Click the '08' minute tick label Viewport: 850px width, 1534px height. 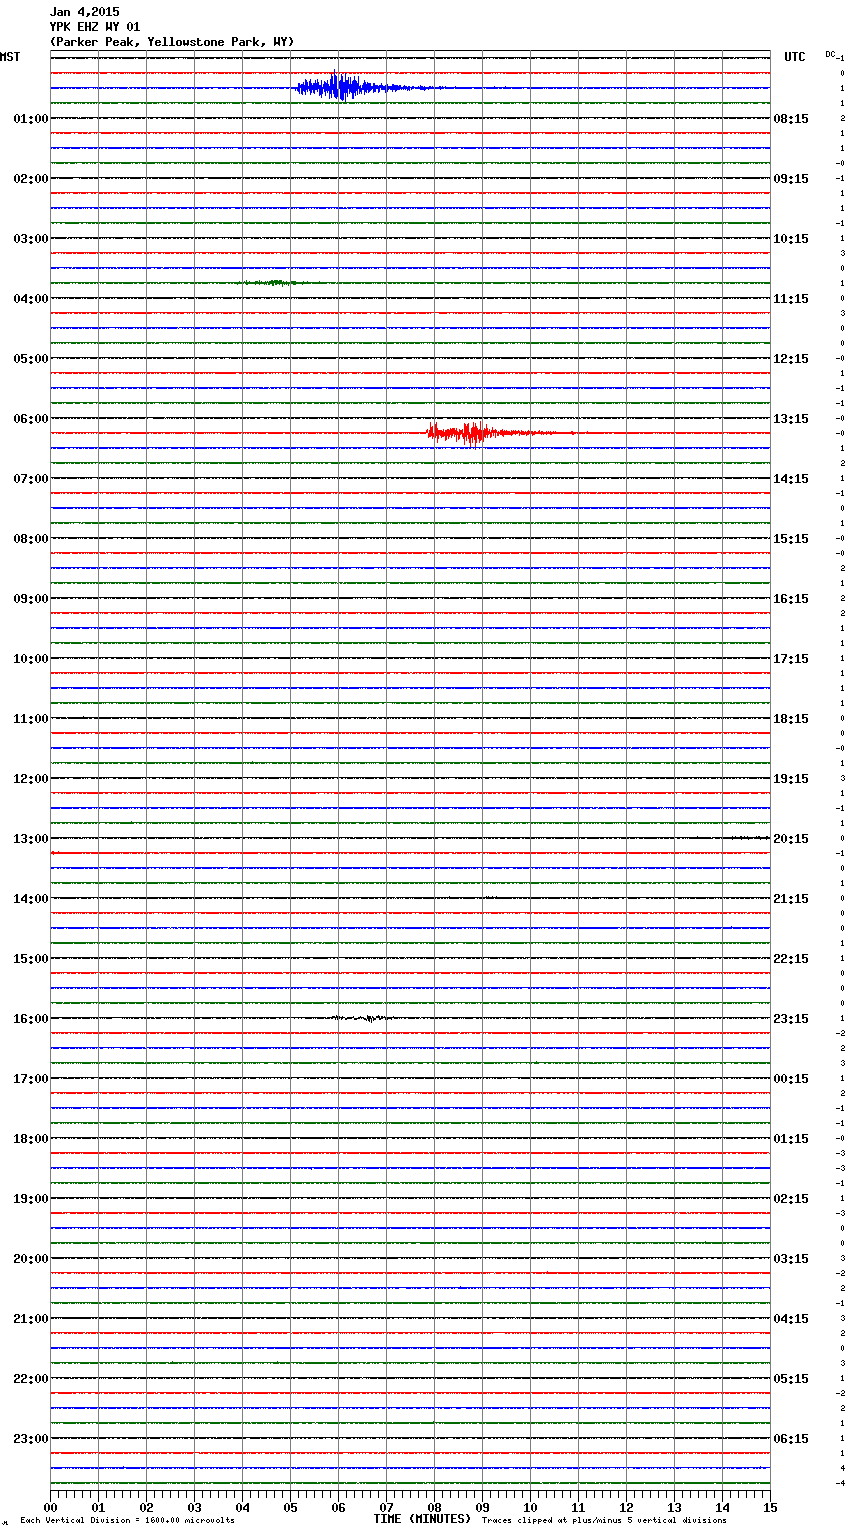click(x=434, y=1508)
